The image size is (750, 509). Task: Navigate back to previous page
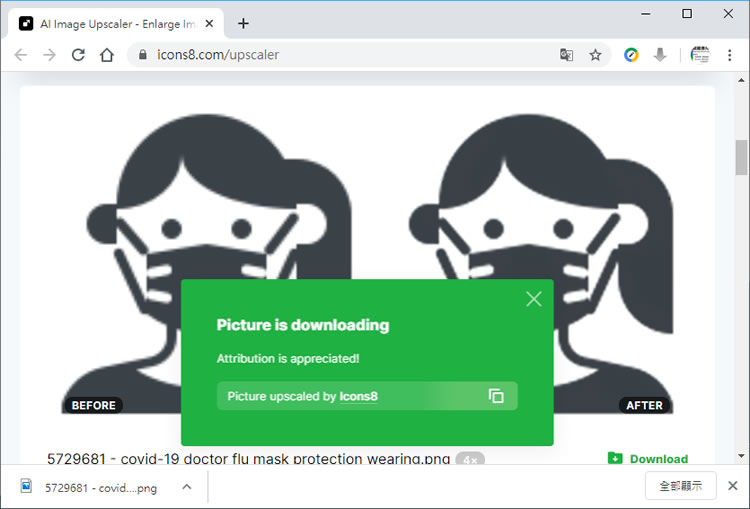(21, 55)
